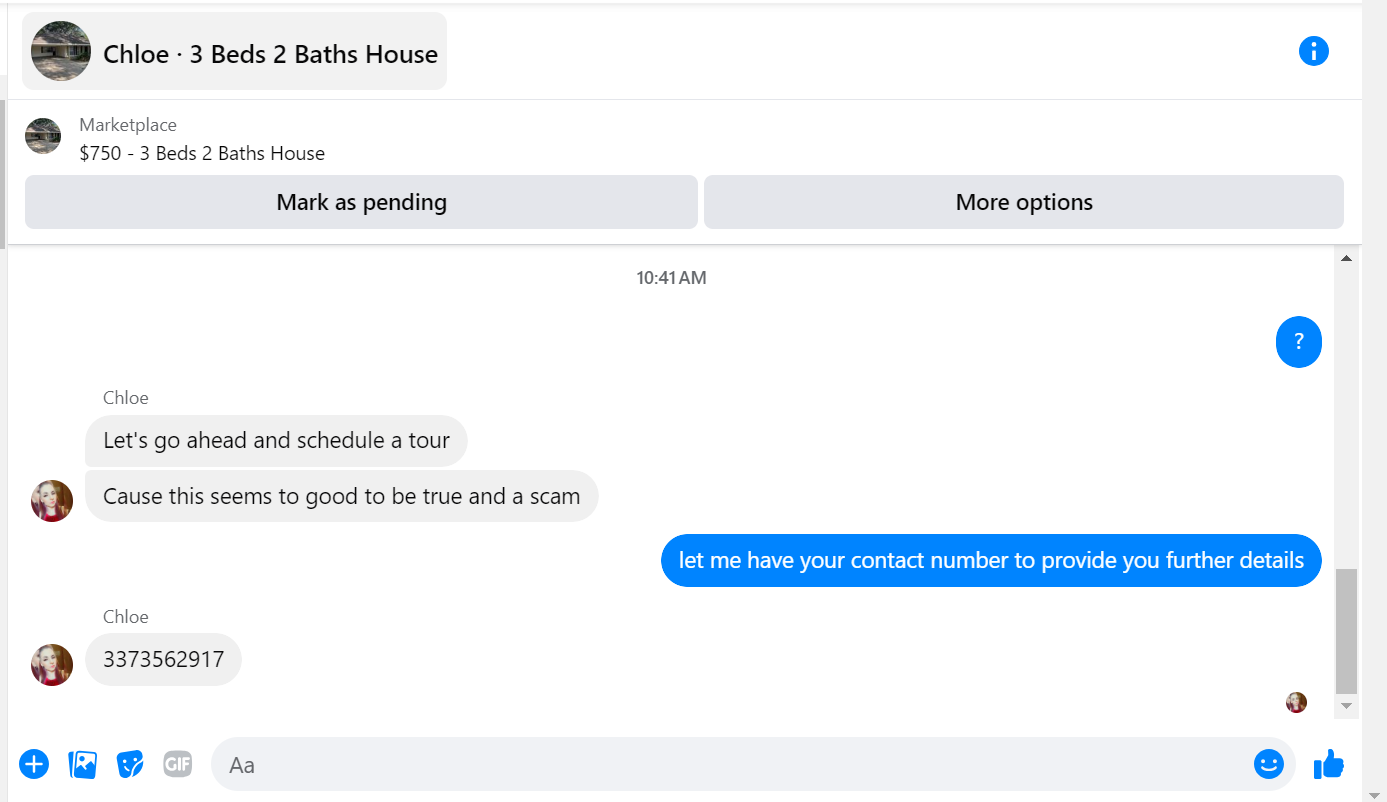
Task: Choose a sticker from sticker icon
Action: [130, 765]
